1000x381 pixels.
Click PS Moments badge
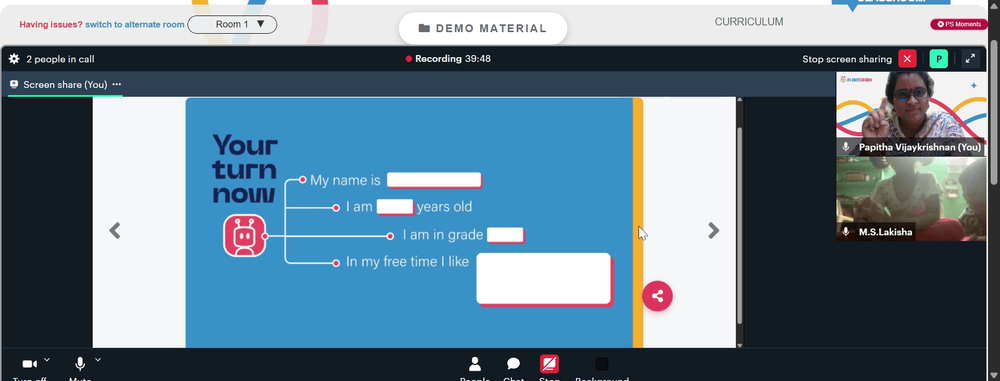click(959, 24)
